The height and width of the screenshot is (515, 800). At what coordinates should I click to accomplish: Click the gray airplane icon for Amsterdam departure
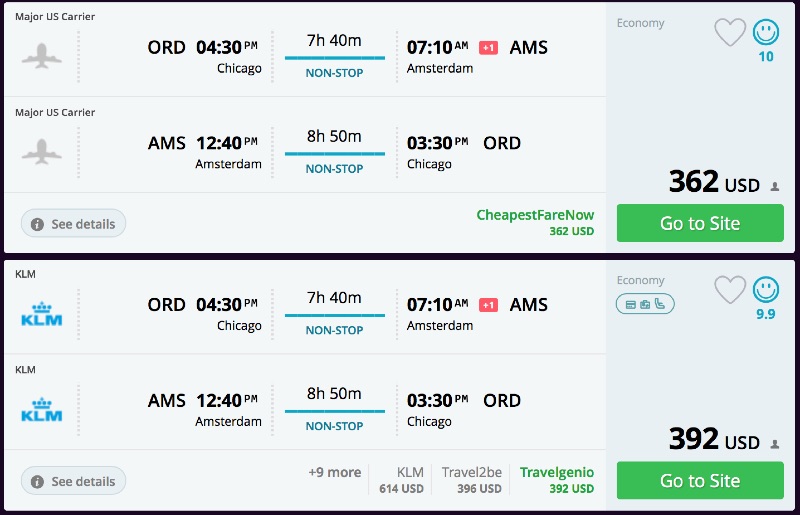pyautogui.click(x=42, y=152)
